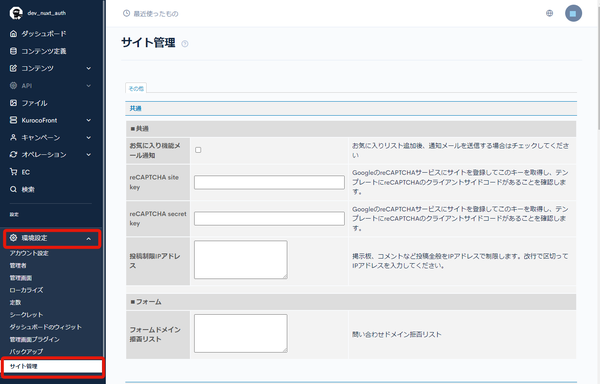Open 管理画面プラグイン submenu item
The width and height of the screenshot is (600, 384).
pyautogui.click(x=34, y=339)
